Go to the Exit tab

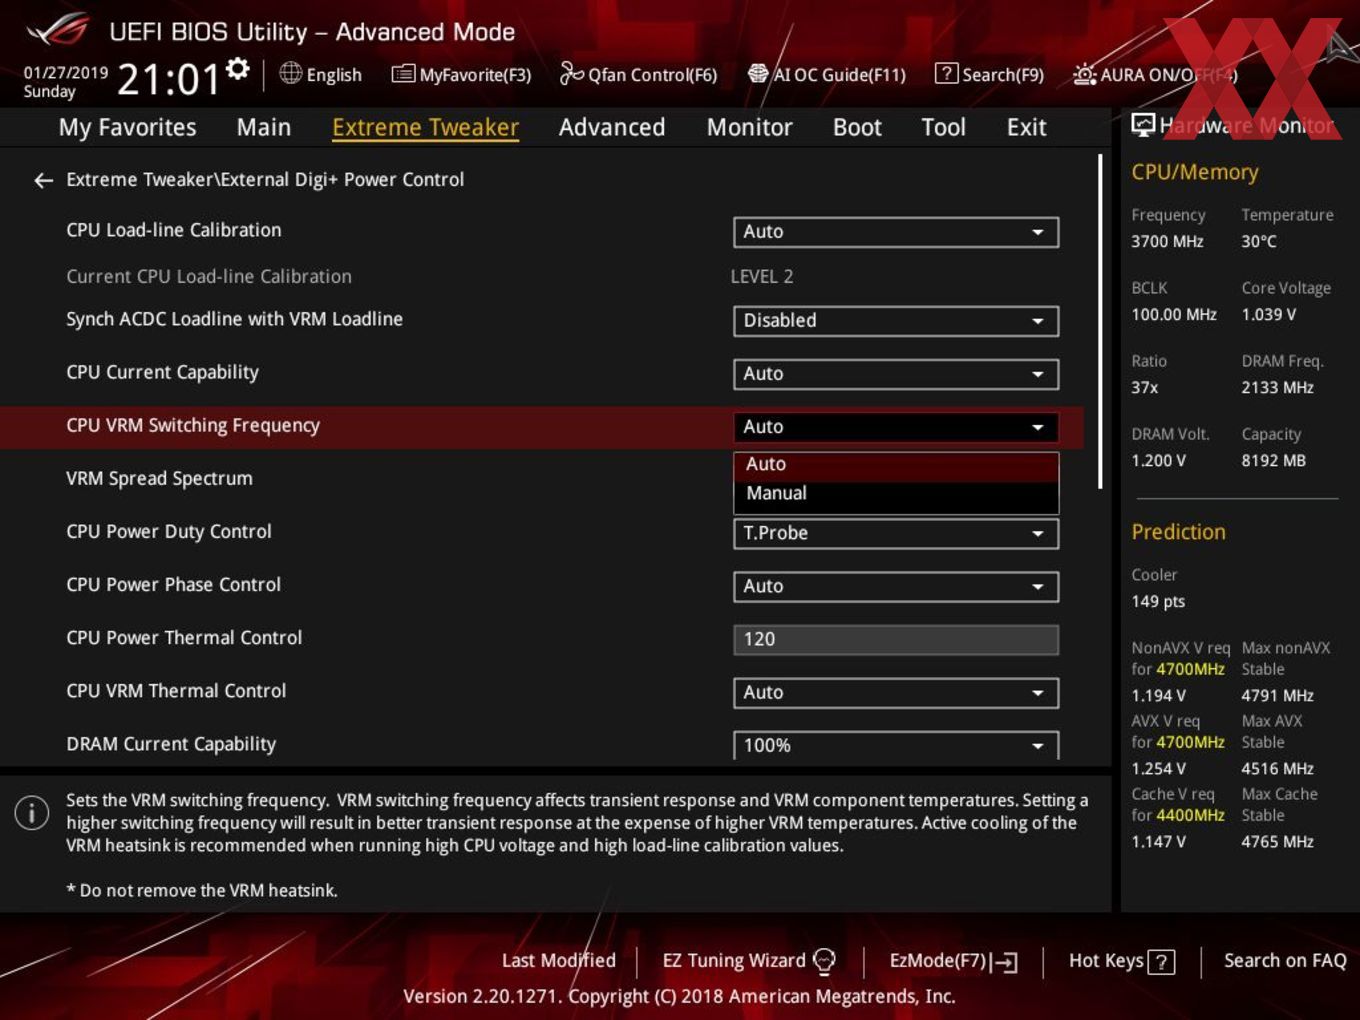(x=1026, y=127)
